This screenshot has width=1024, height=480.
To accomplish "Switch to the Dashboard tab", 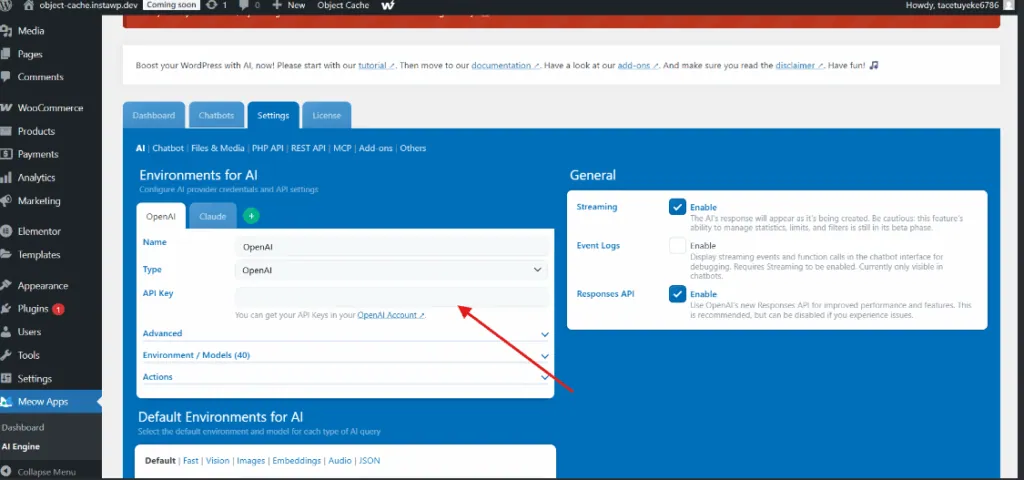I will click(154, 116).
